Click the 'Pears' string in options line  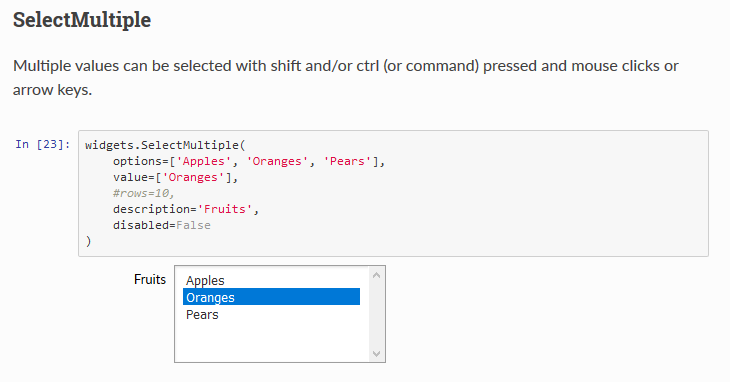(x=347, y=161)
